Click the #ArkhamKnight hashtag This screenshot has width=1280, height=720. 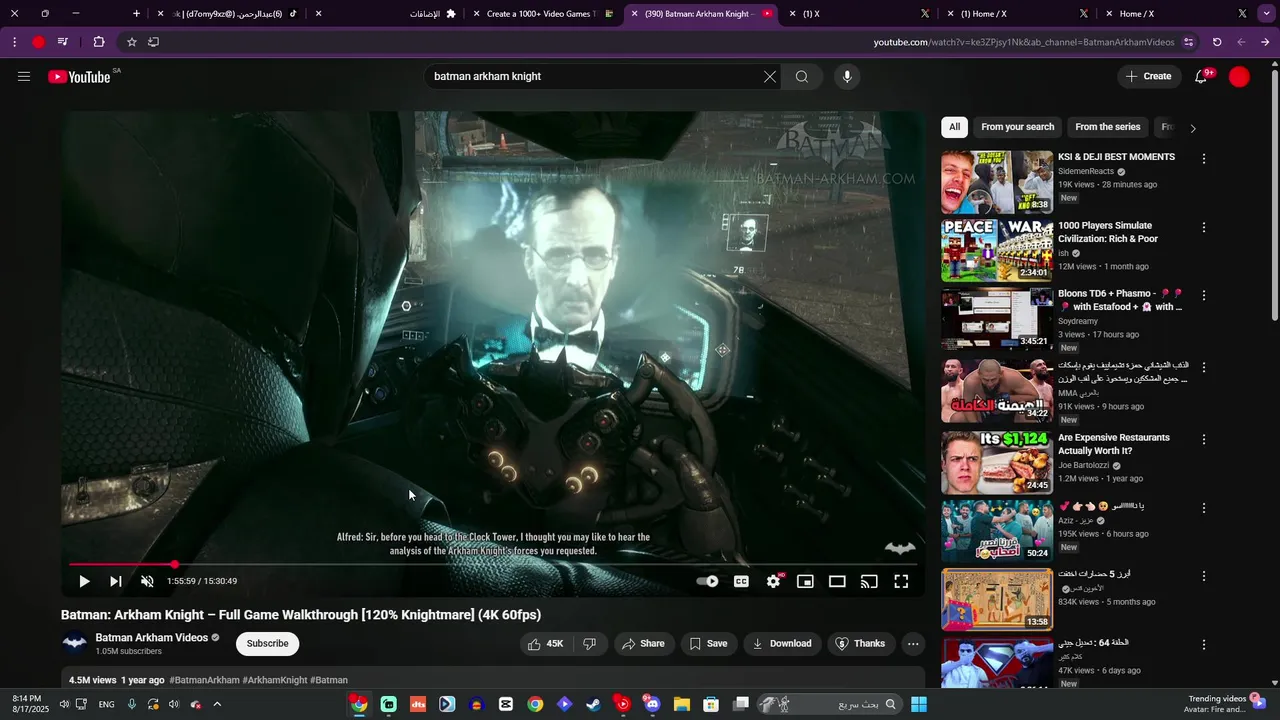tap(275, 680)
